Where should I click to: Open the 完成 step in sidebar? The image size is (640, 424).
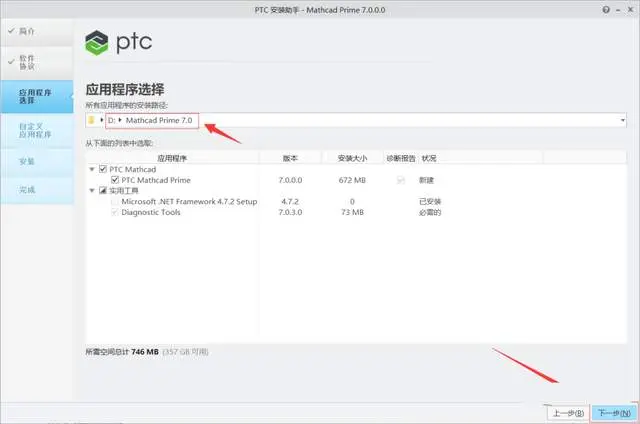(37, 190)
